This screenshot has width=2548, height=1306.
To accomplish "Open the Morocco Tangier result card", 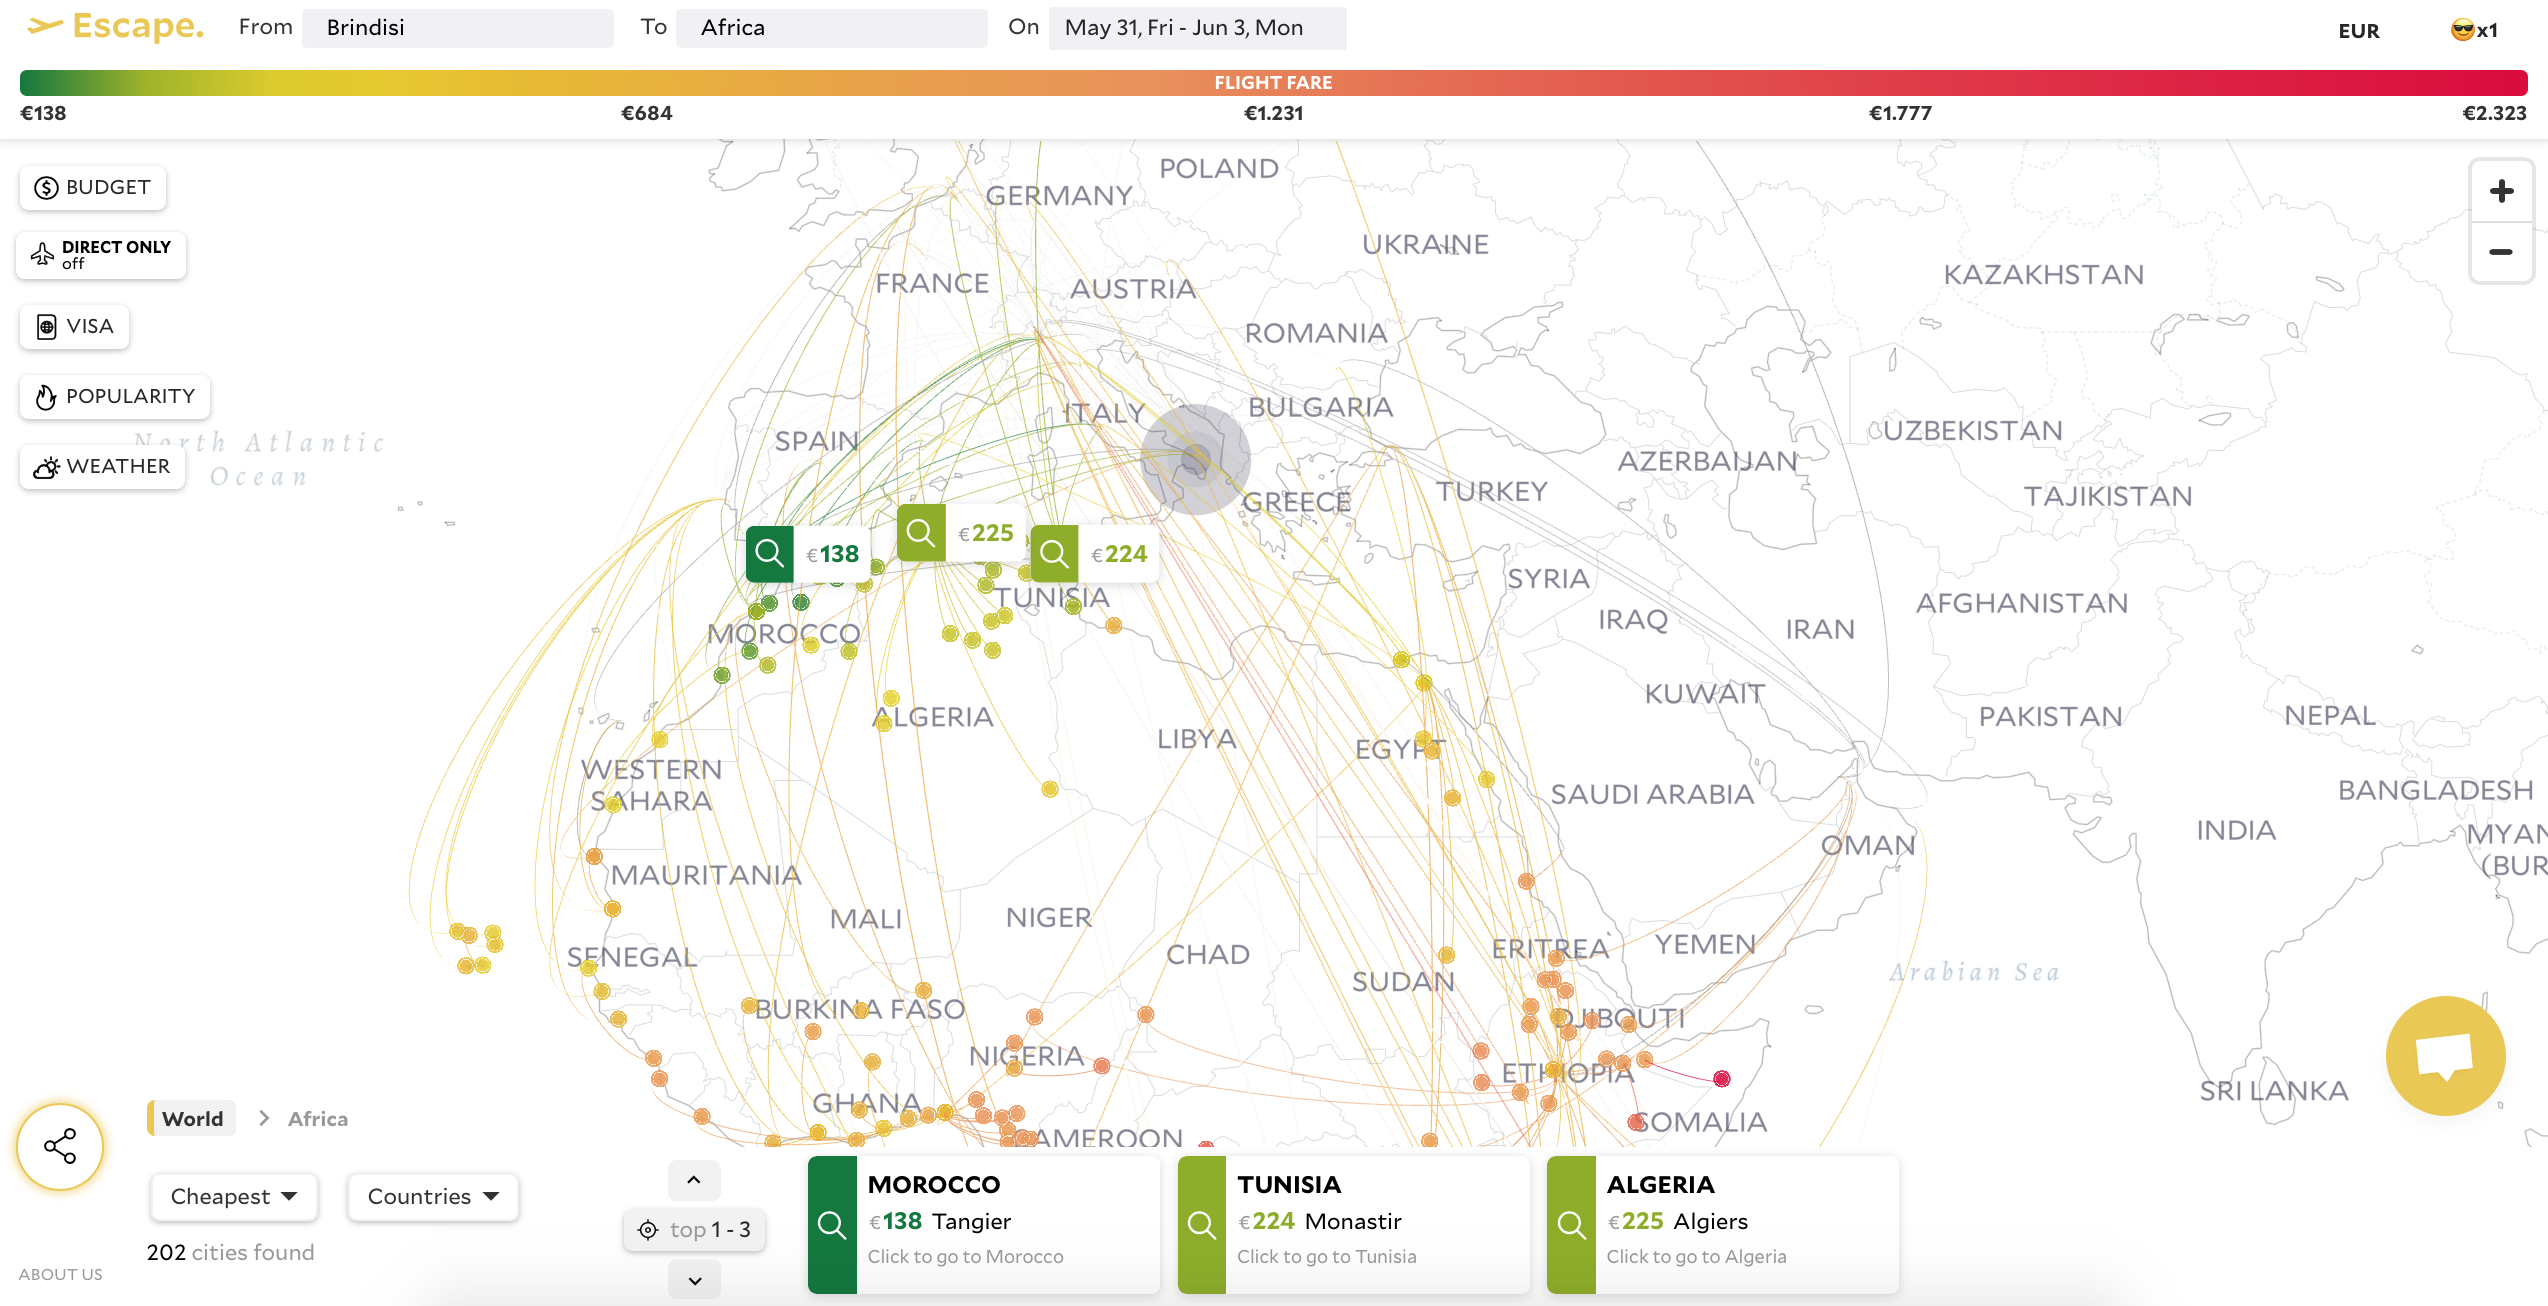I will (x=984, y=1224).
